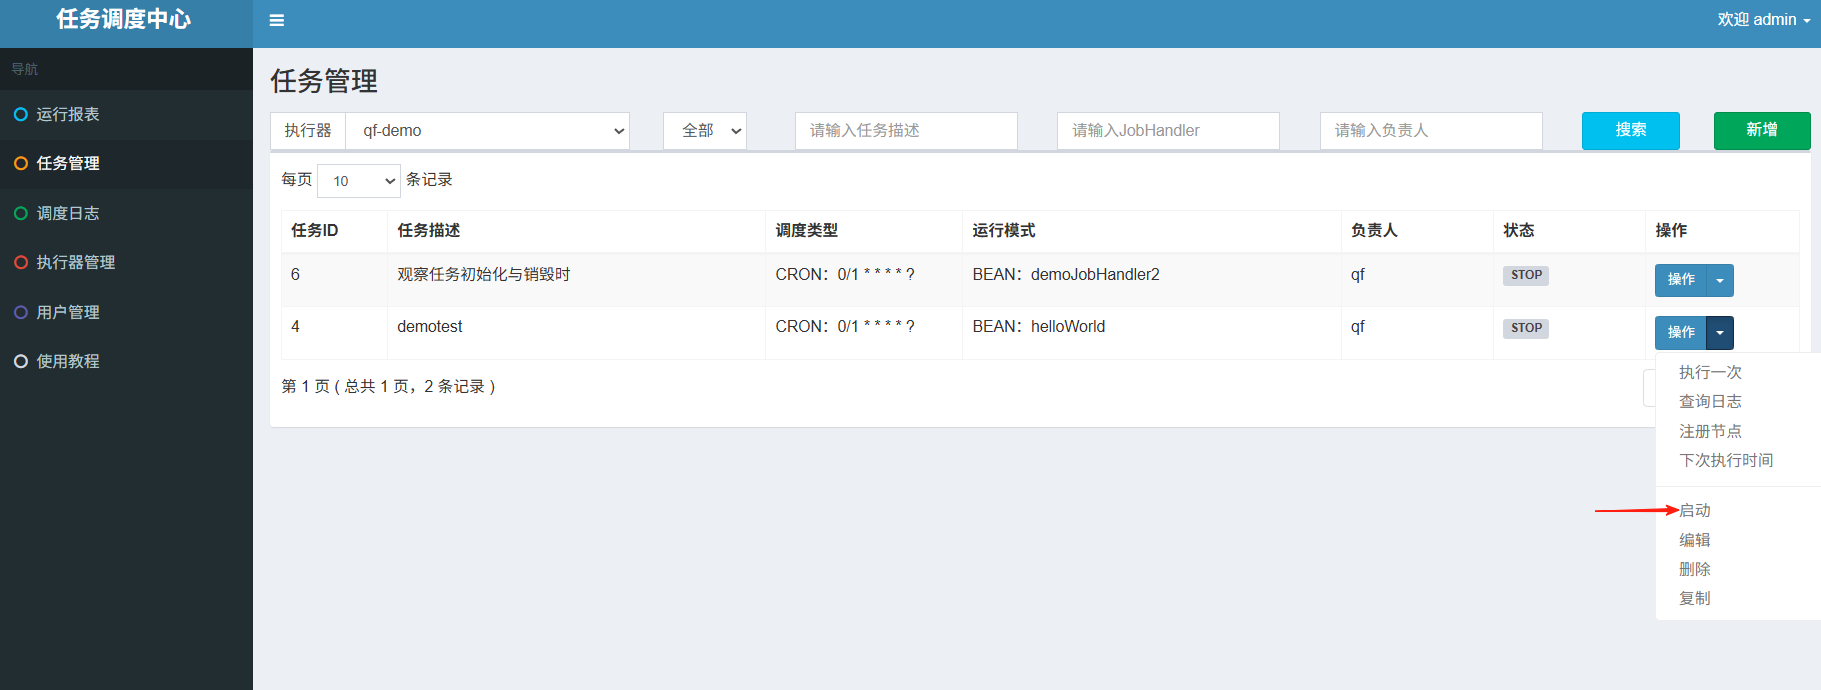Collapse the caret for demotest 操作
The image size is (1821, 690).
tap(1720, 332)
